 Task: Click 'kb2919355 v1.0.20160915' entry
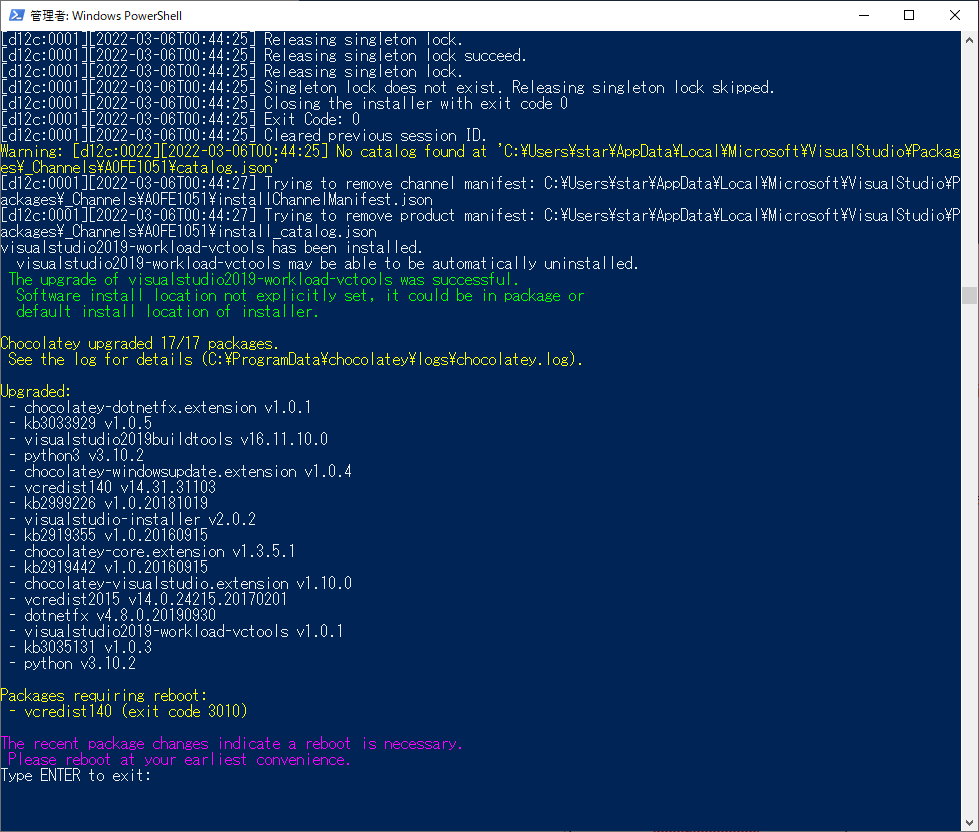(x=116, y=536)
